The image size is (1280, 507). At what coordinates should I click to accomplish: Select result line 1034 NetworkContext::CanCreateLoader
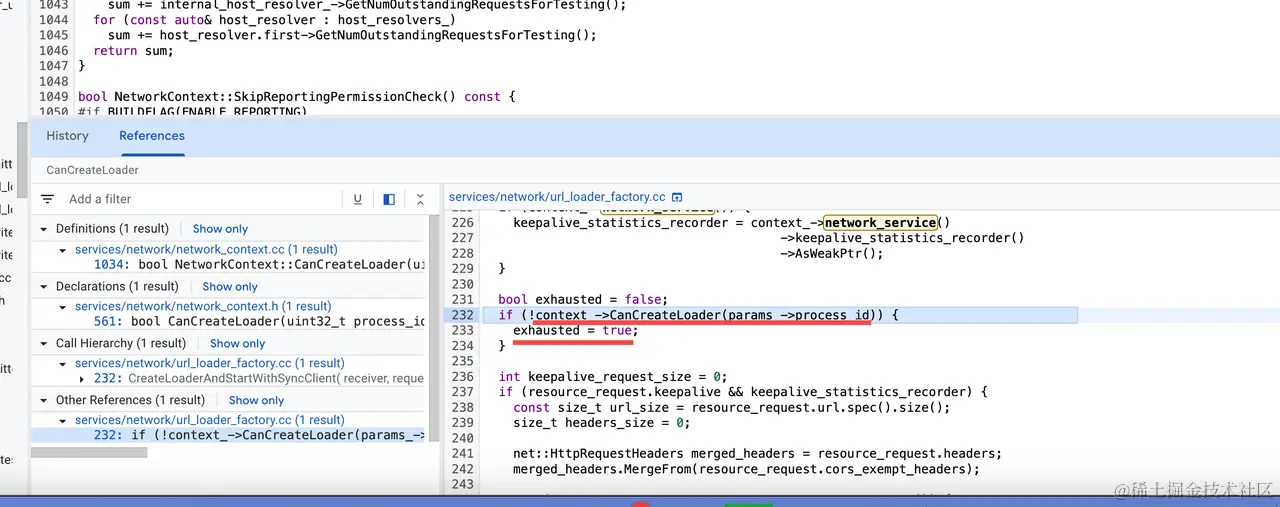(x=260, y=265)
